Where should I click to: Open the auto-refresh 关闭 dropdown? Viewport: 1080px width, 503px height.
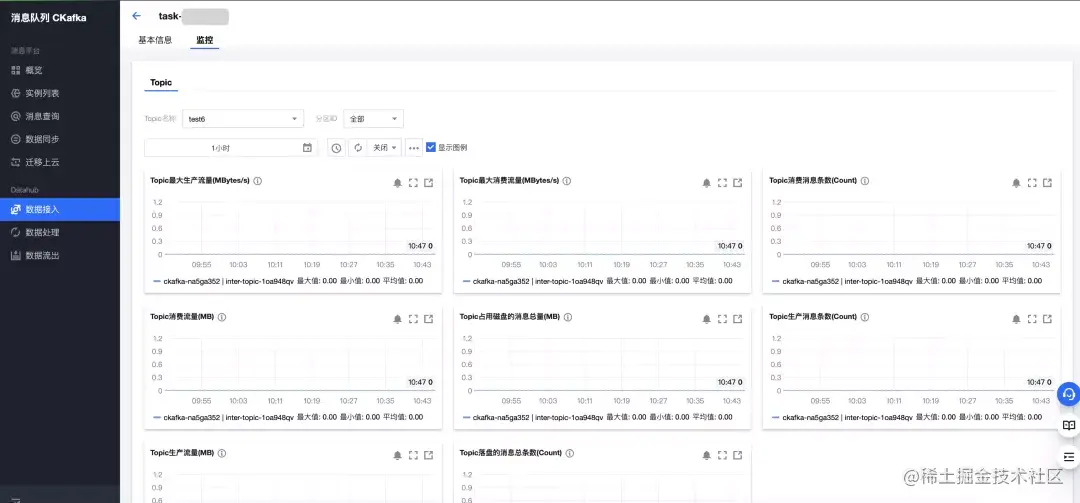click(384, 147)
